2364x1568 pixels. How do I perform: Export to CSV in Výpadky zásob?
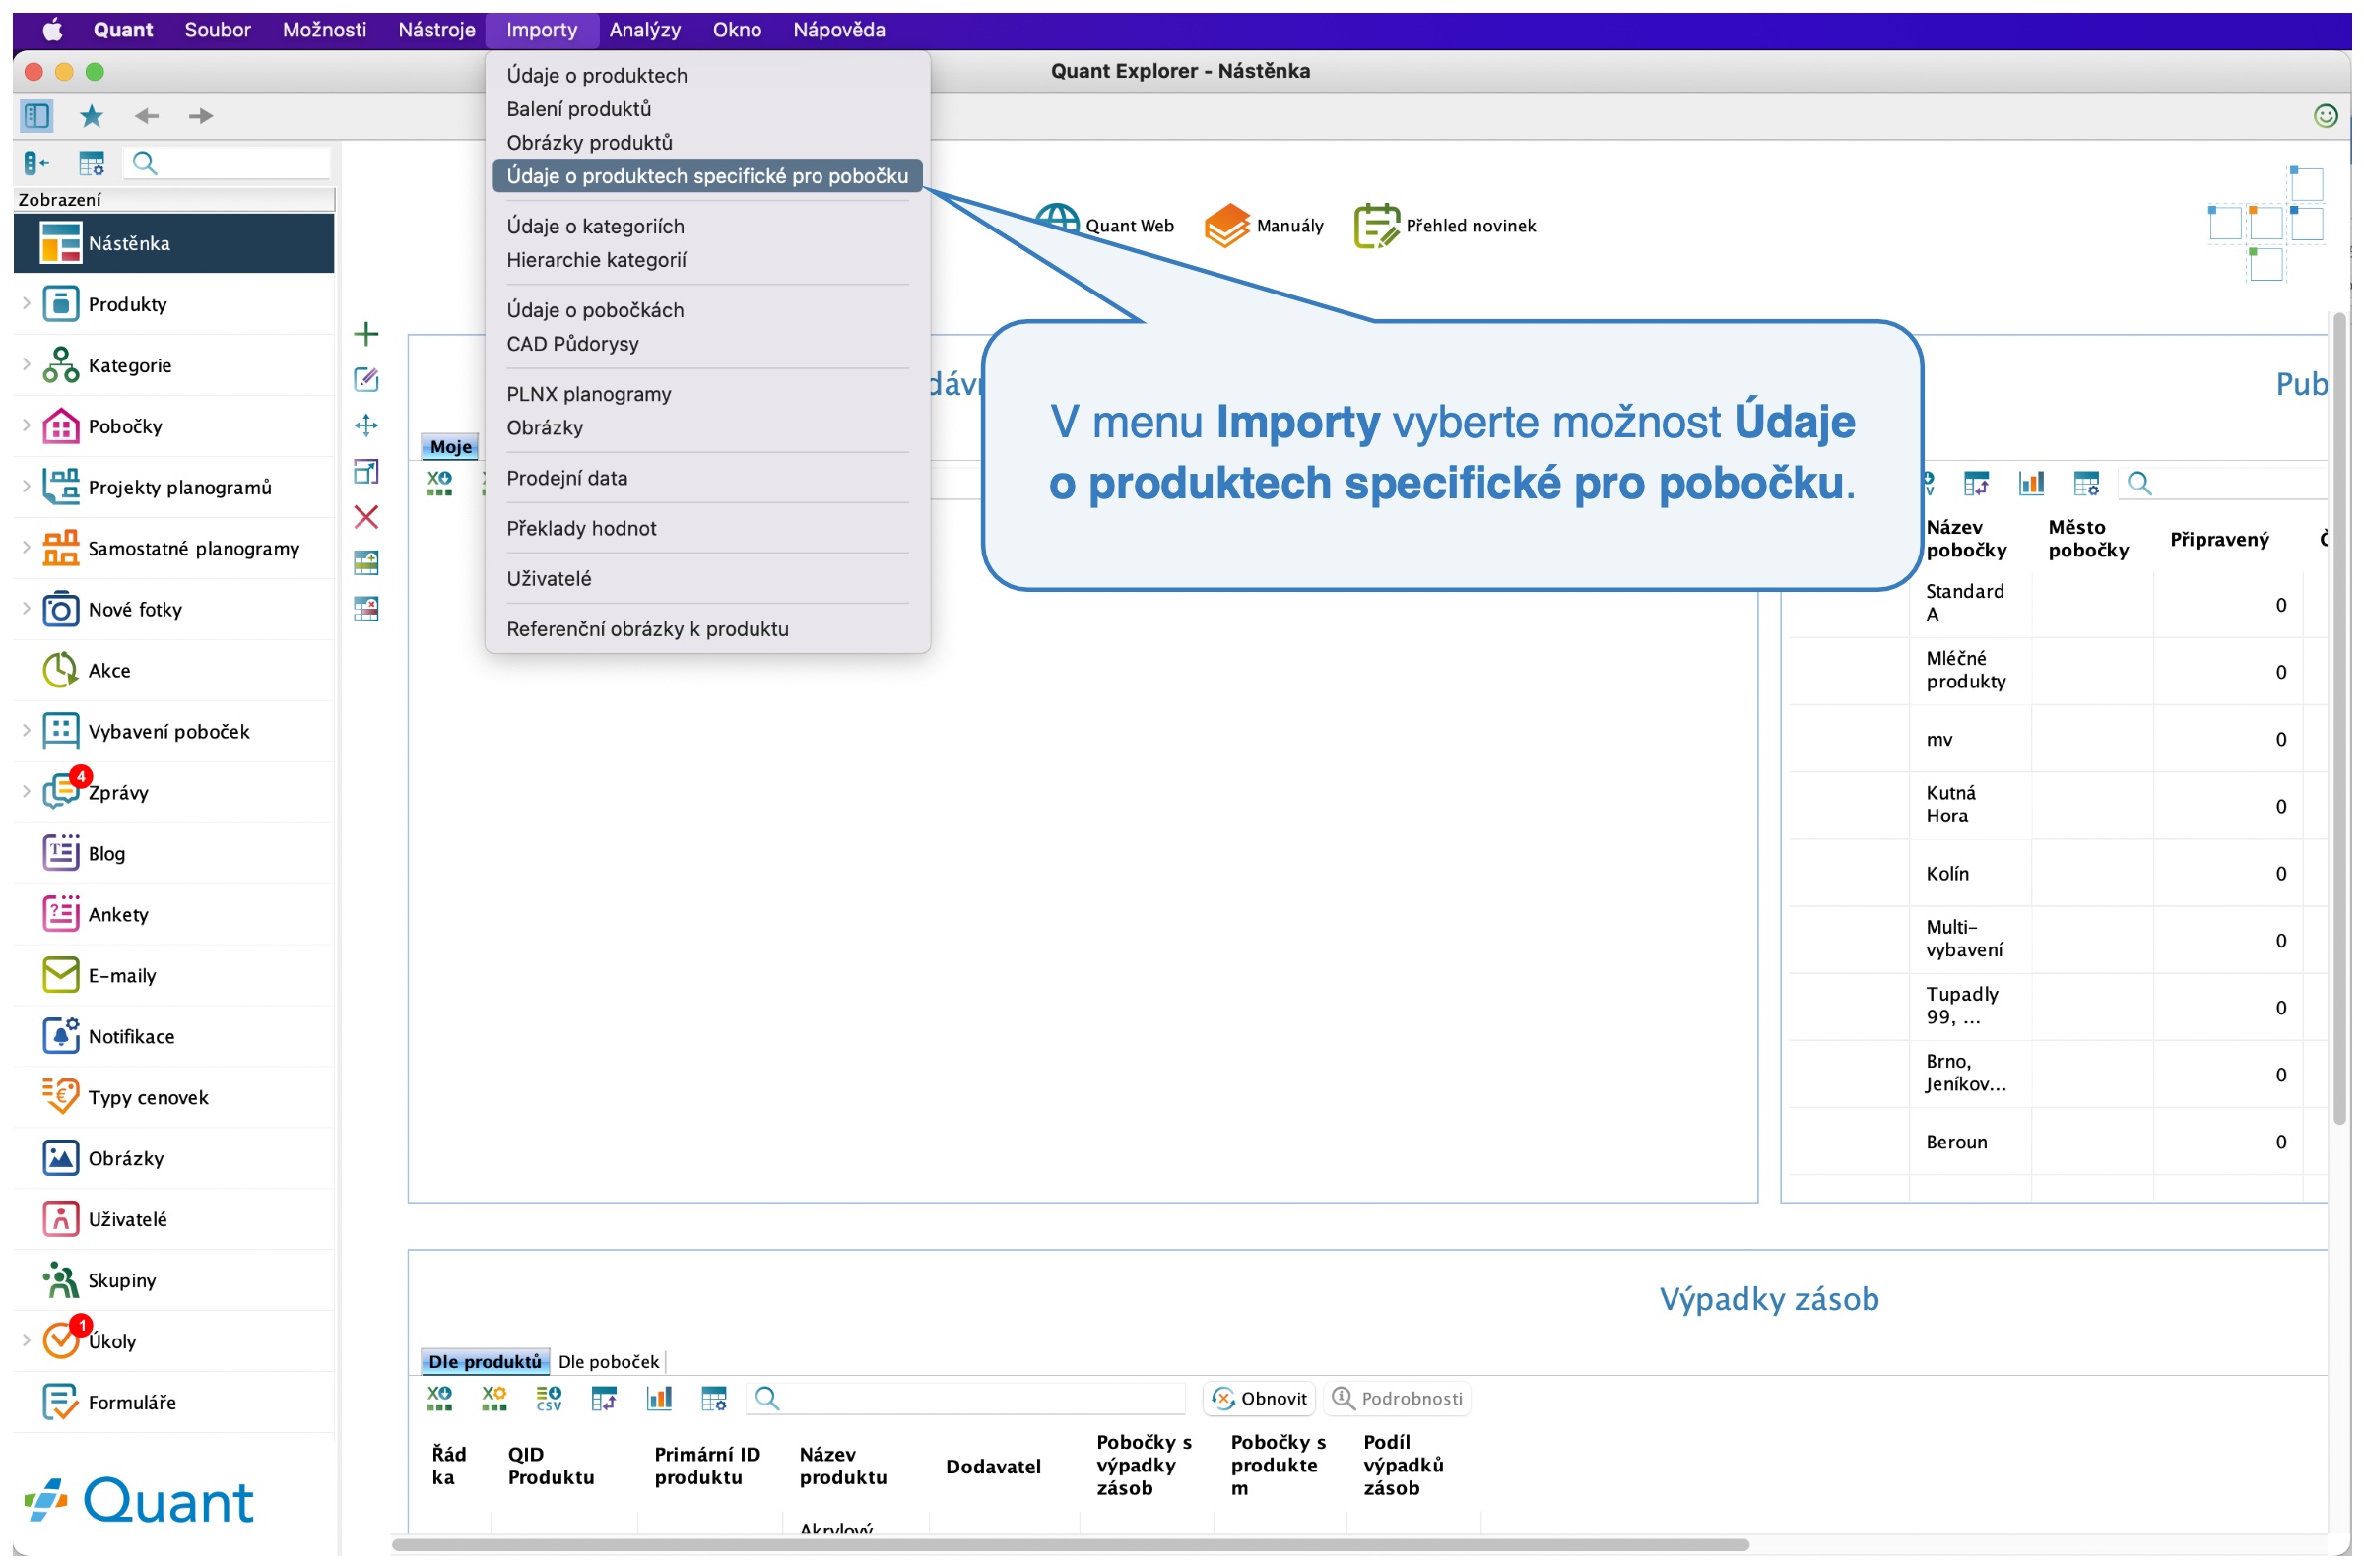pos(549,1398)
